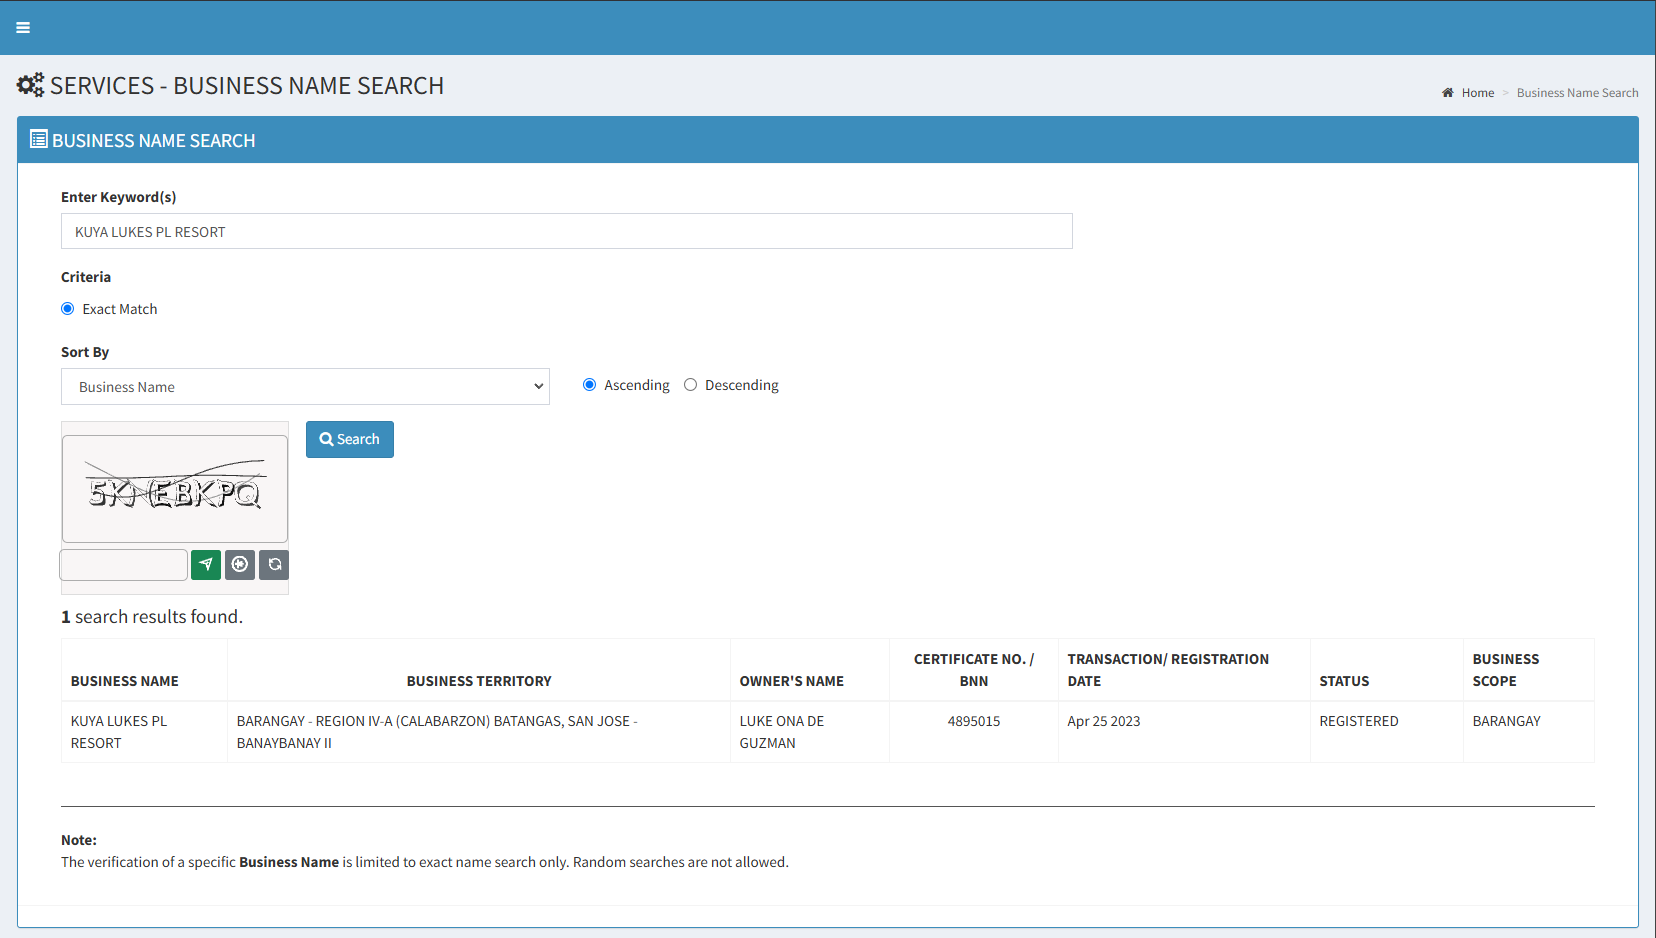Open the hamburger menu in top bar

click(23, 28)
